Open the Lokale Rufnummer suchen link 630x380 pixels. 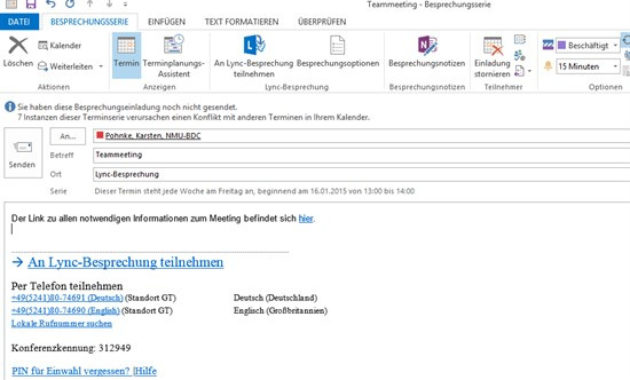61,324
